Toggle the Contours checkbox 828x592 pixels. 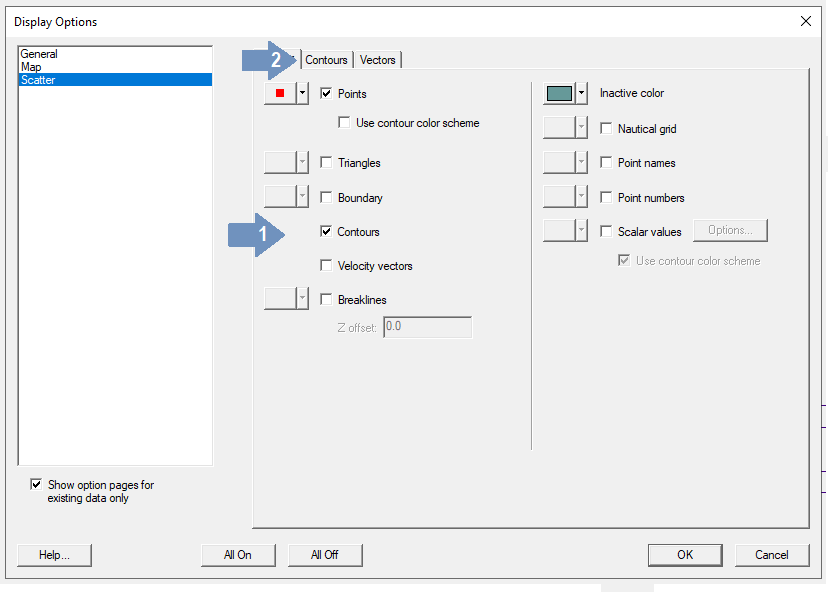point(326,231)
